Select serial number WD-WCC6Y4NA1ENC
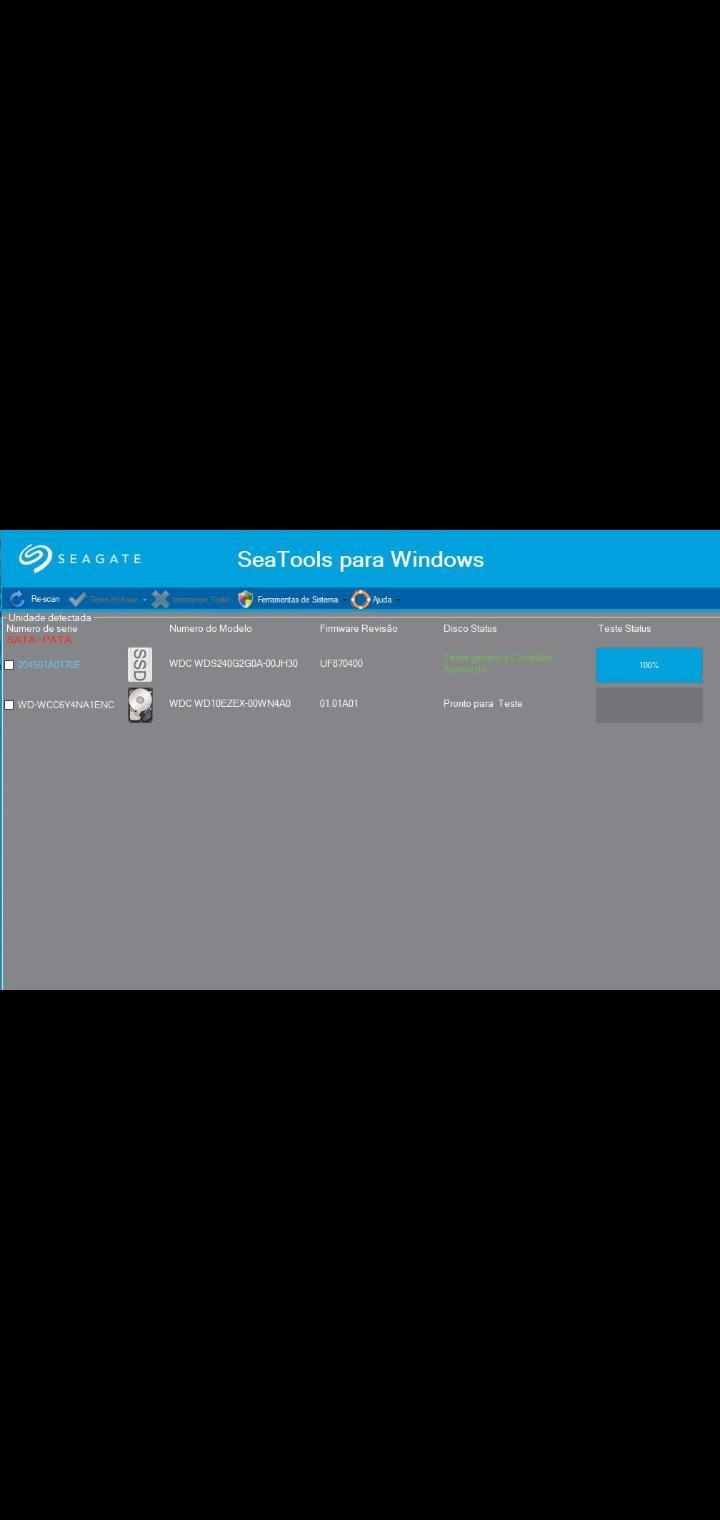720x1520 pixels. (x=66, y=705)
